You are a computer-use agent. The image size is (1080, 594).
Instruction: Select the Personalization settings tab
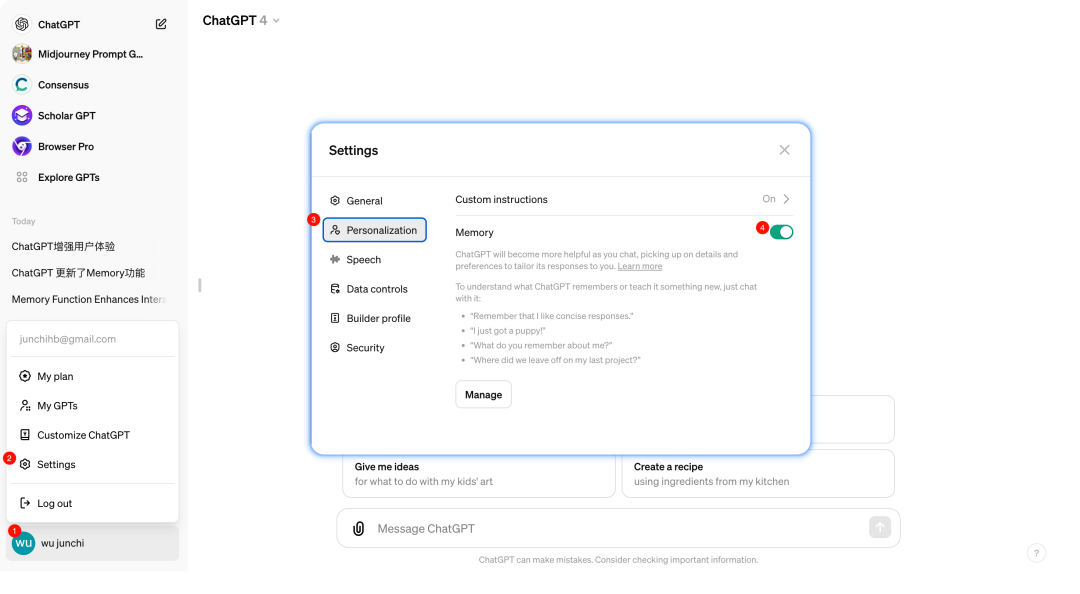(375, 230)
